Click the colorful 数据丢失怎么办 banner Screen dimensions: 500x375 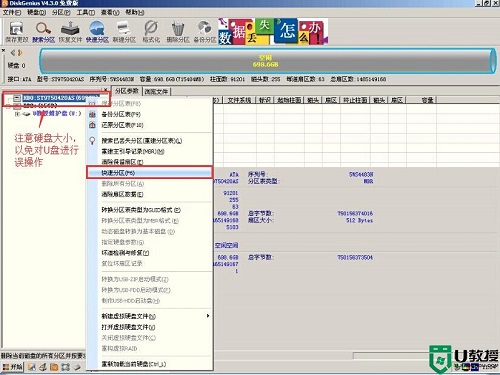[x=273, y=32]
